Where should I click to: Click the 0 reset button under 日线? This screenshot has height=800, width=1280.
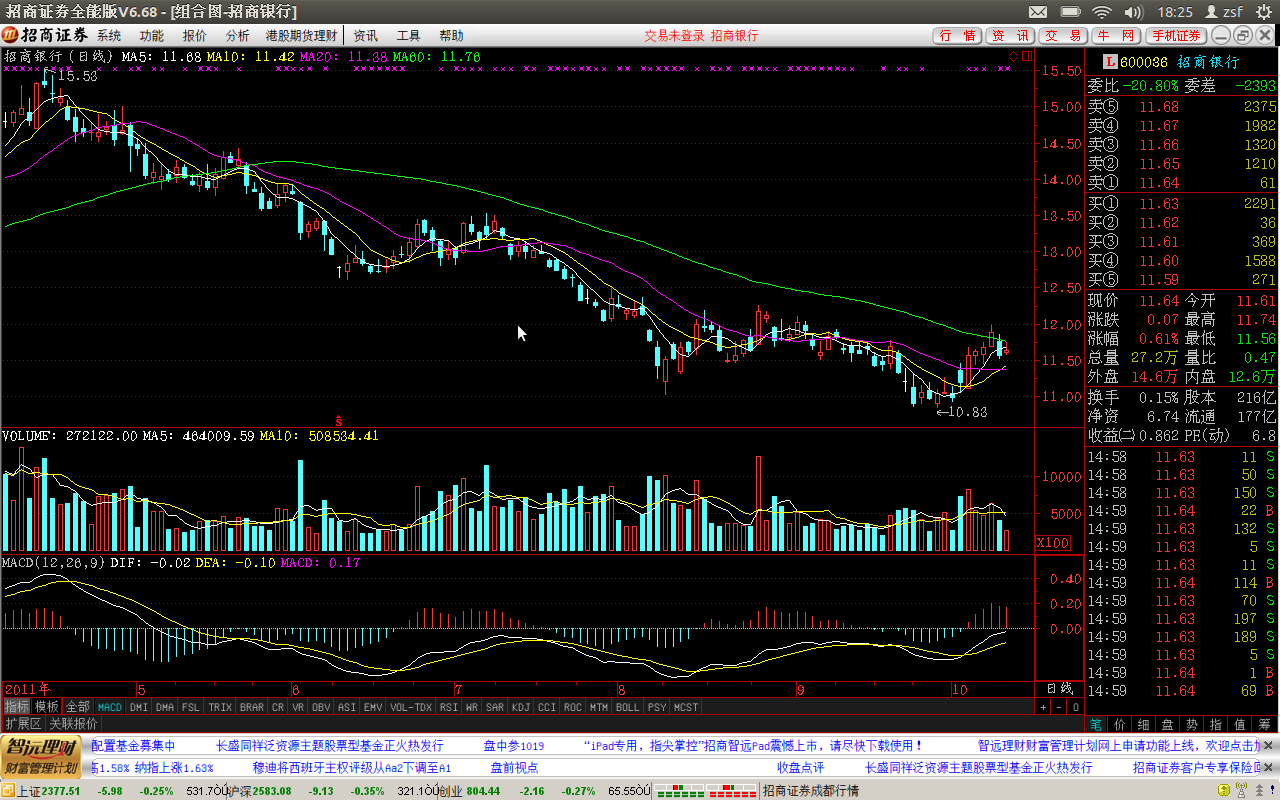(x=1074, y=707)
